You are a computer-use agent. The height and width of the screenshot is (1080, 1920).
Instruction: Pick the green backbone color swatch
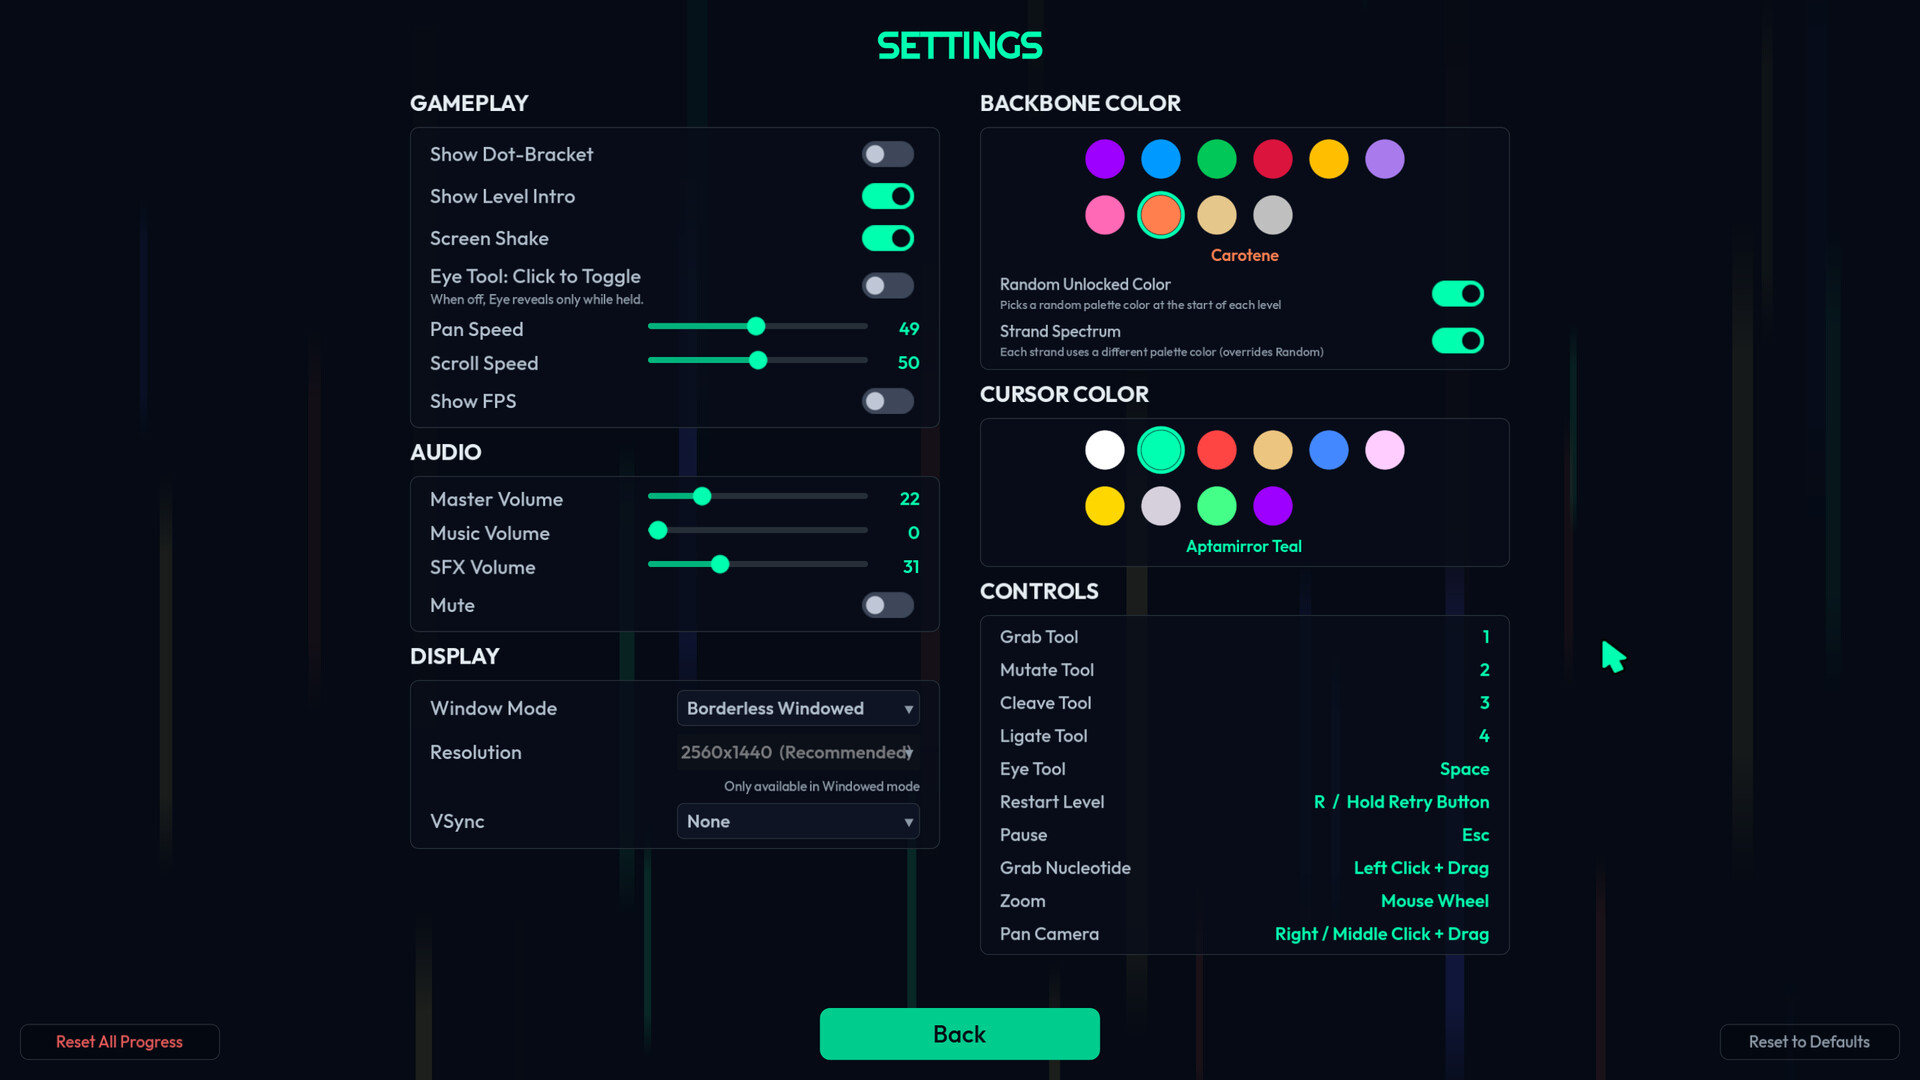pyautogui.click(x=1217, y=159)
